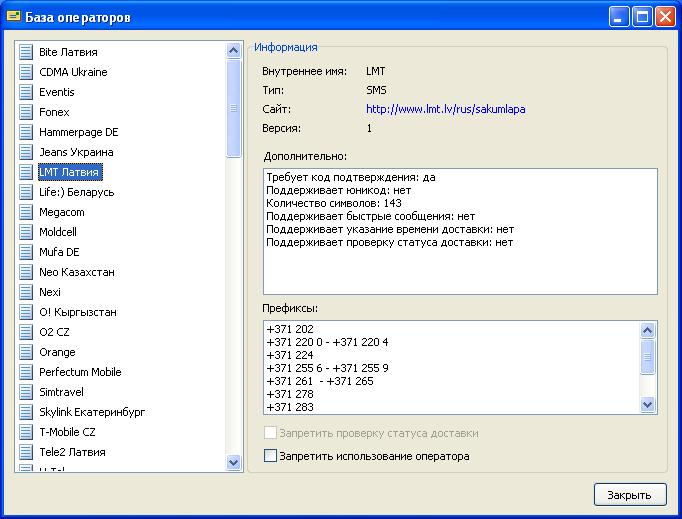Screen dimensions: 682x519
Task: Click the icon next to Eventis
Action: (26, 92)
